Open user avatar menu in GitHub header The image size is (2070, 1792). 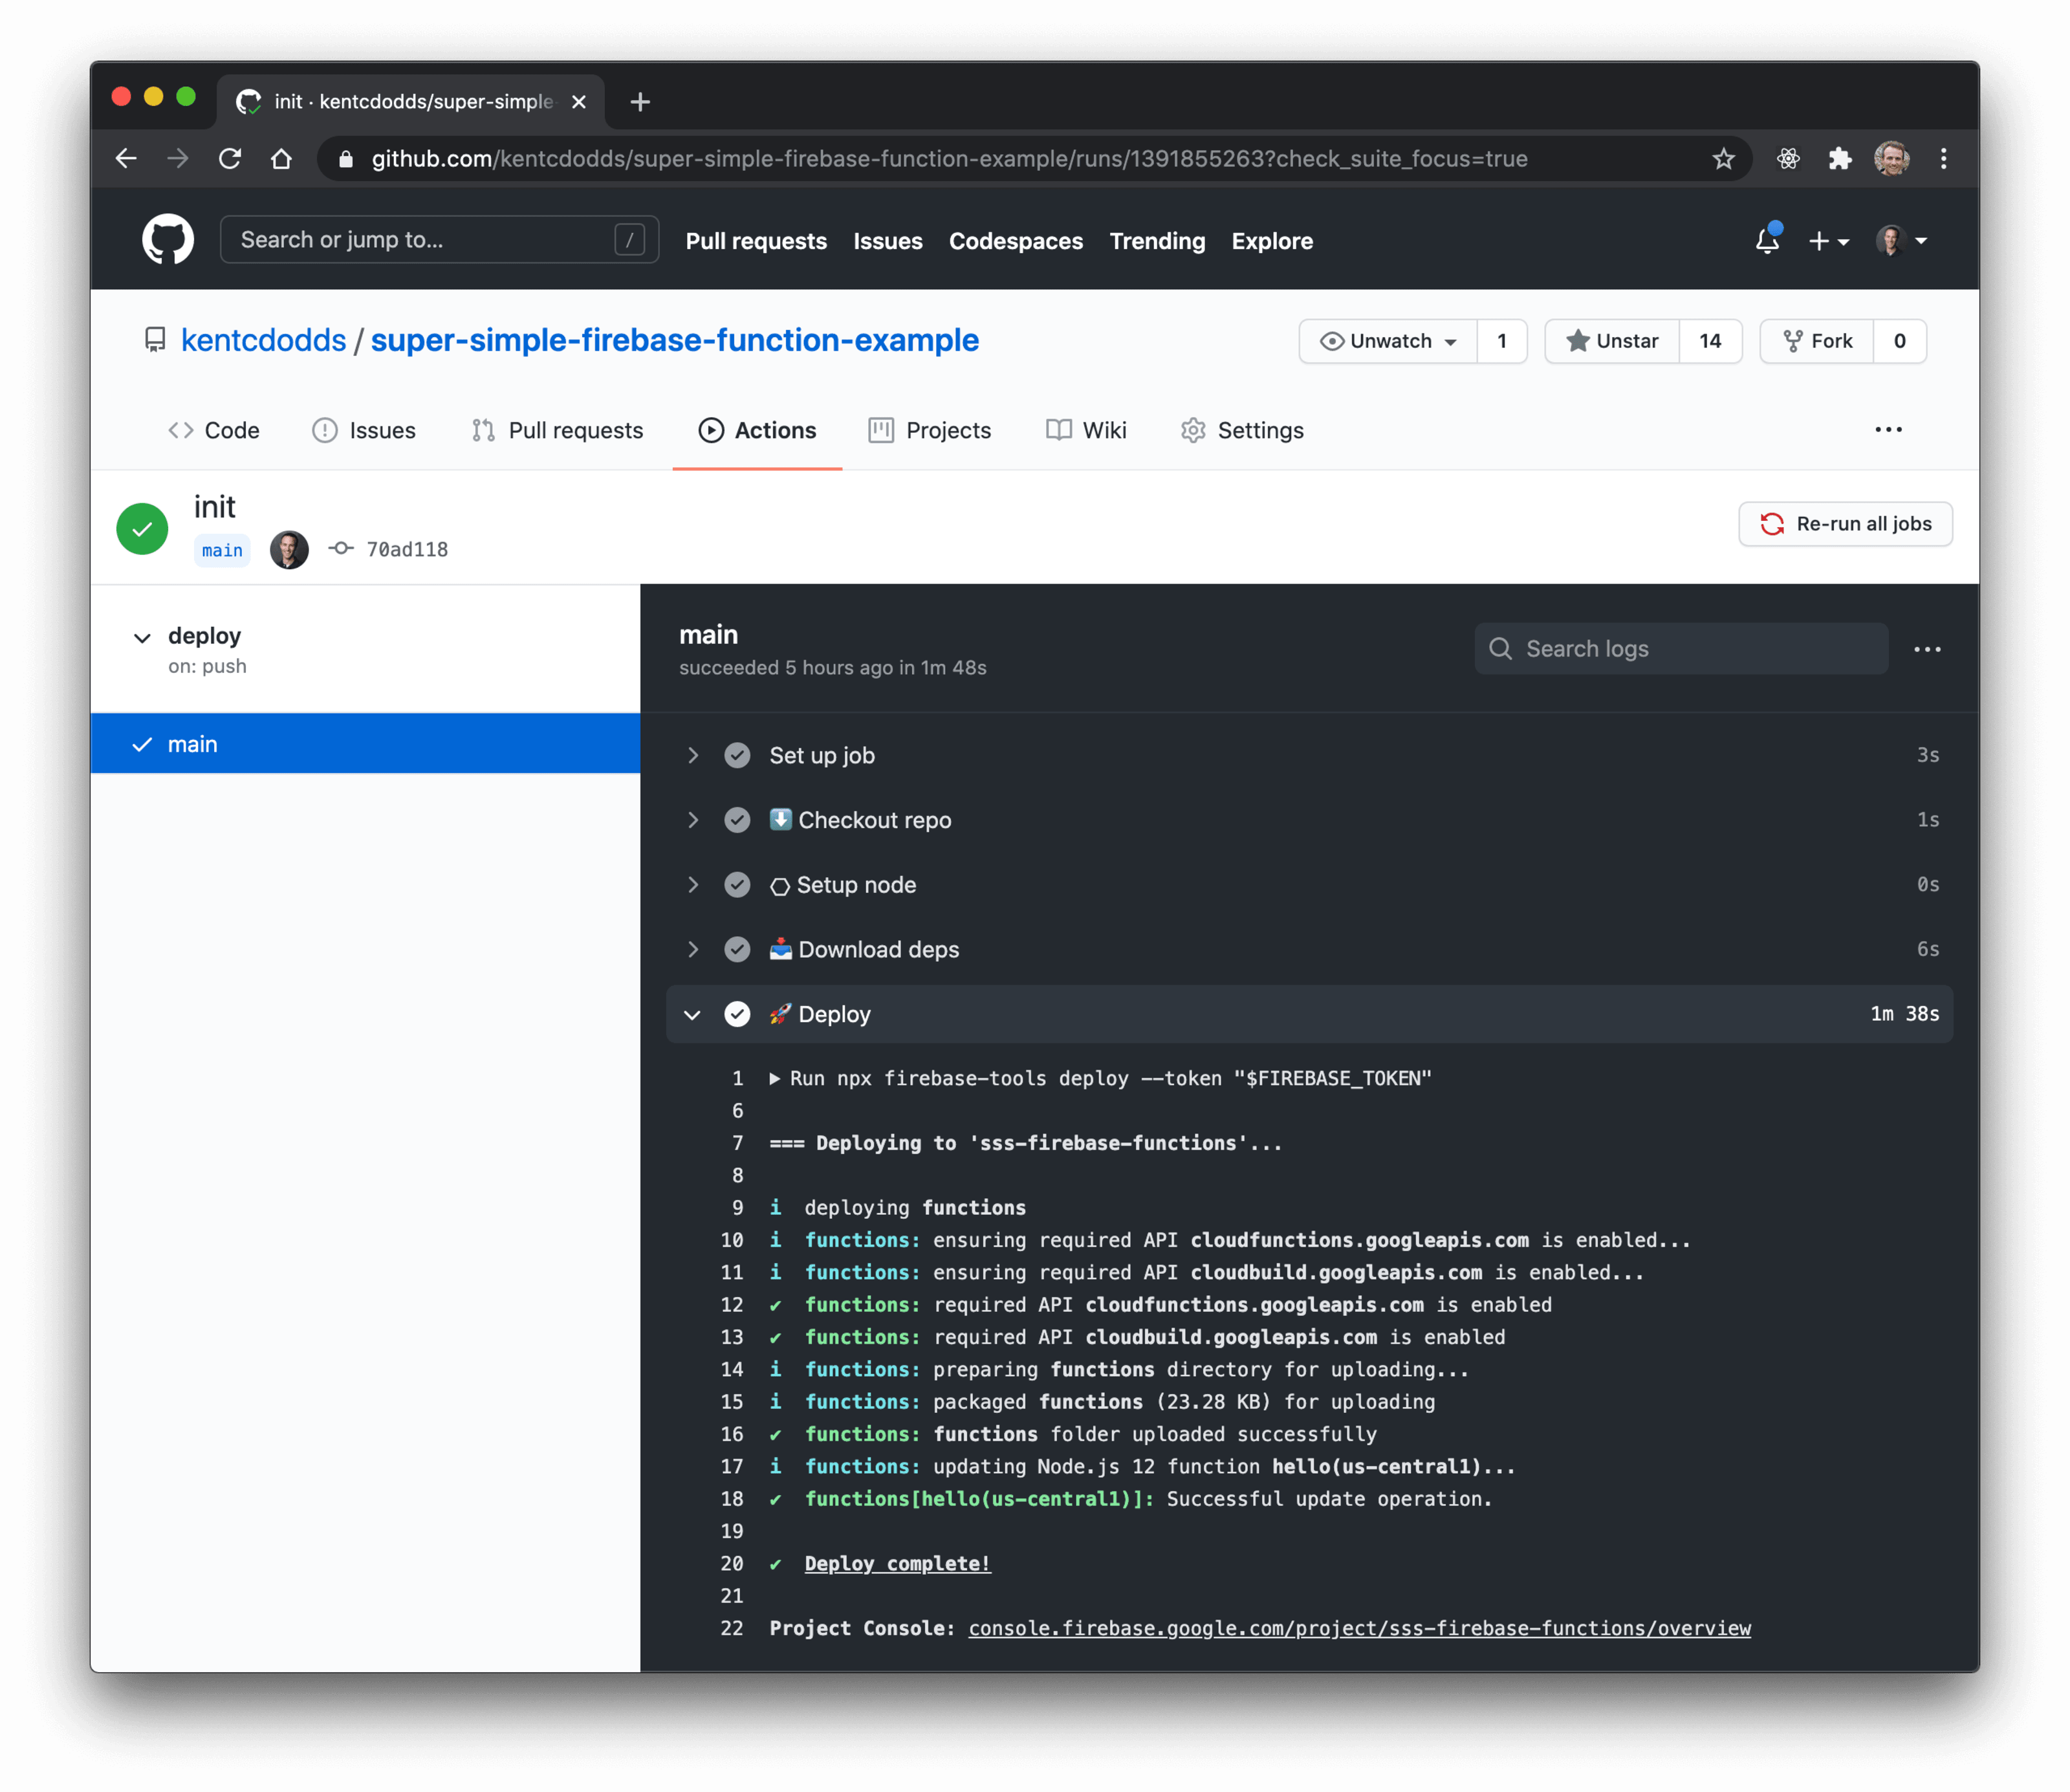pos(1901,241)
